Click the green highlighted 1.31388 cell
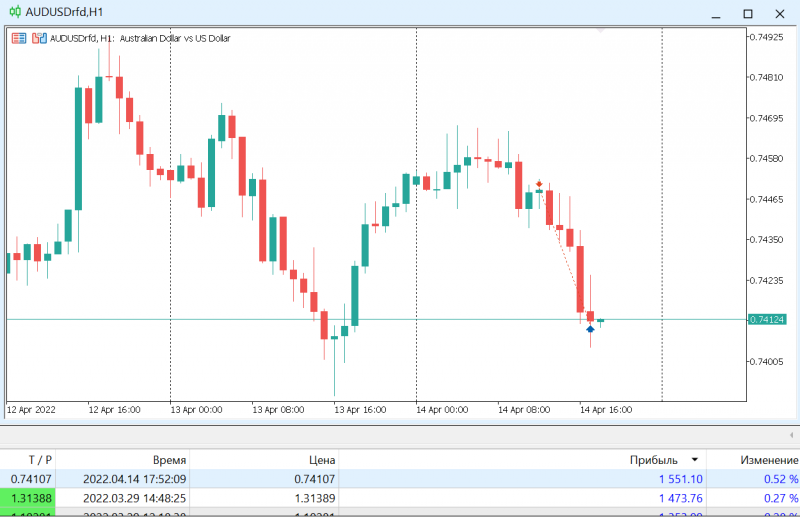The height and width of the screenshot is (517, 800). pyautogui.click(x=28, y=498)
